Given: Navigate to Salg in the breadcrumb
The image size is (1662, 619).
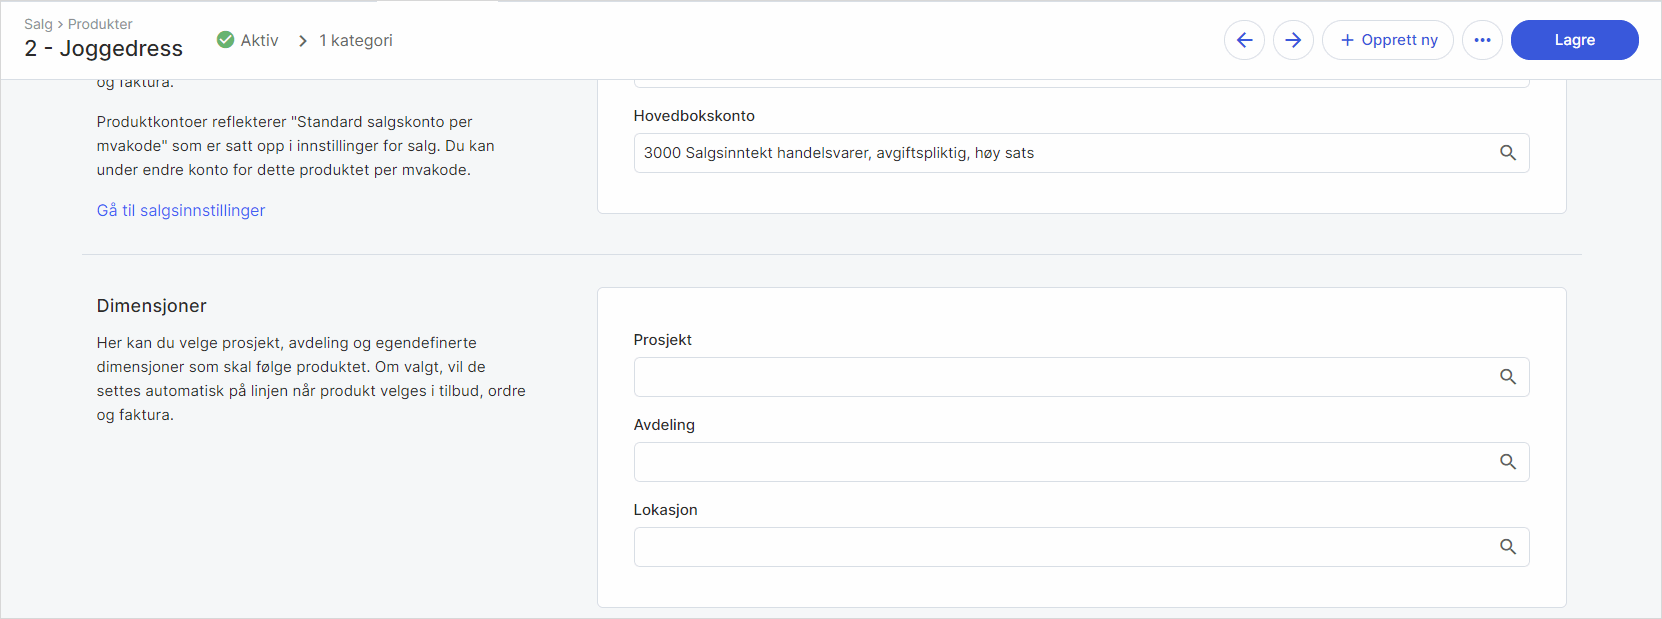Looking at the screenshot, I should pyautogui.click(x=38, y=24).
